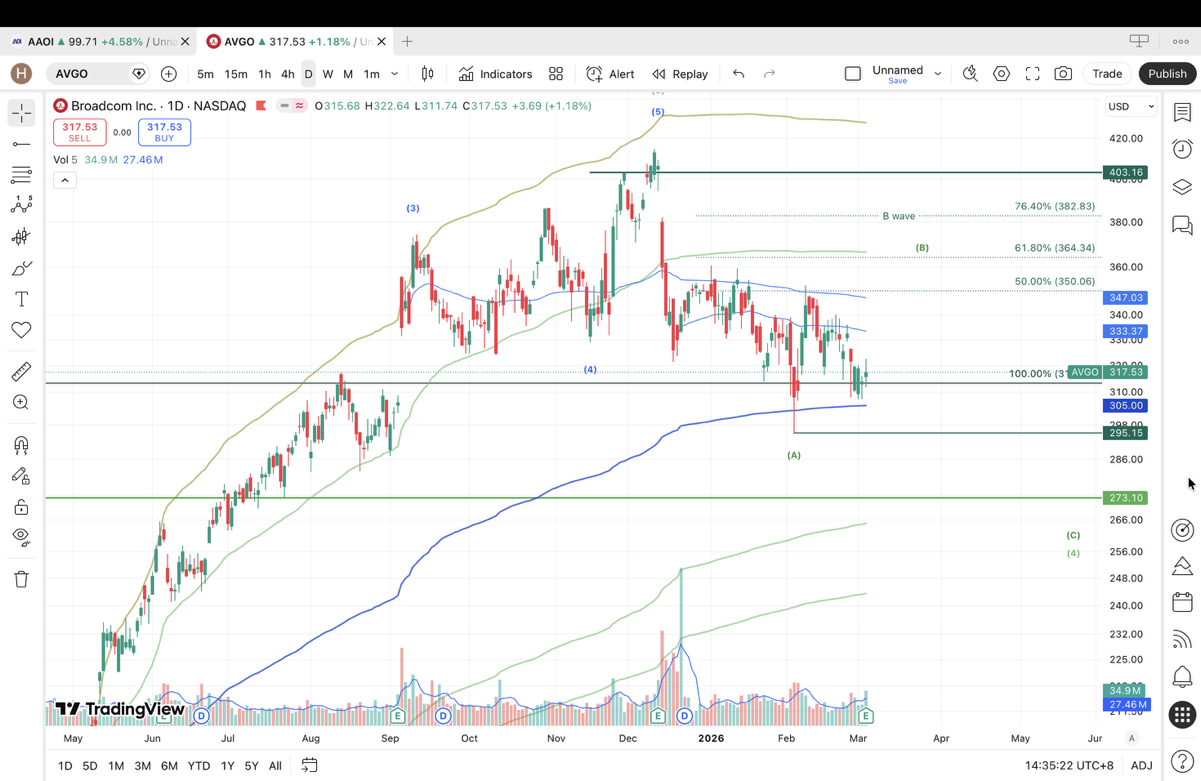Take chart snapshot with camera icon
Screen dimensions: 1201x781
point(1063,74)
